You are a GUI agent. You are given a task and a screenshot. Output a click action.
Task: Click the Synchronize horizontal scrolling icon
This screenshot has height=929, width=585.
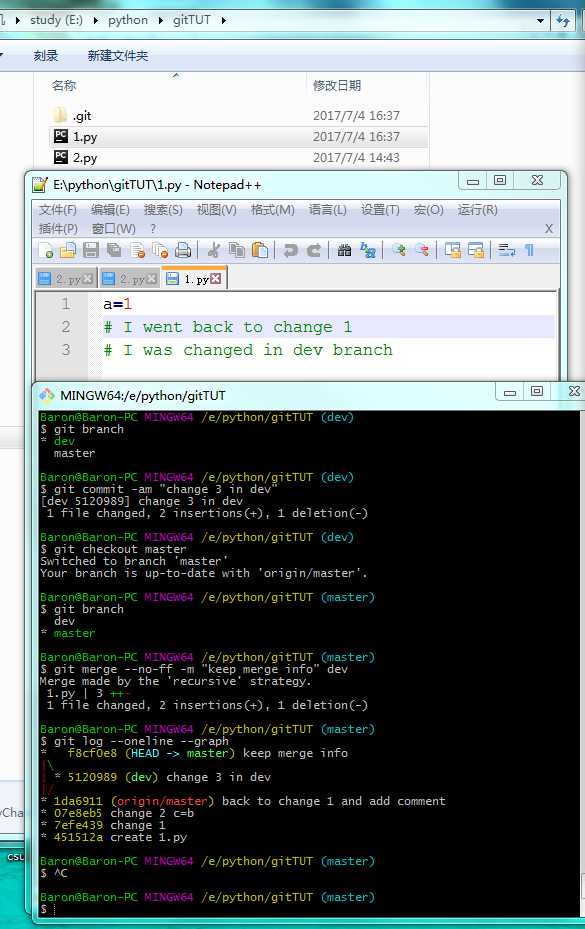tap(476, 250)
